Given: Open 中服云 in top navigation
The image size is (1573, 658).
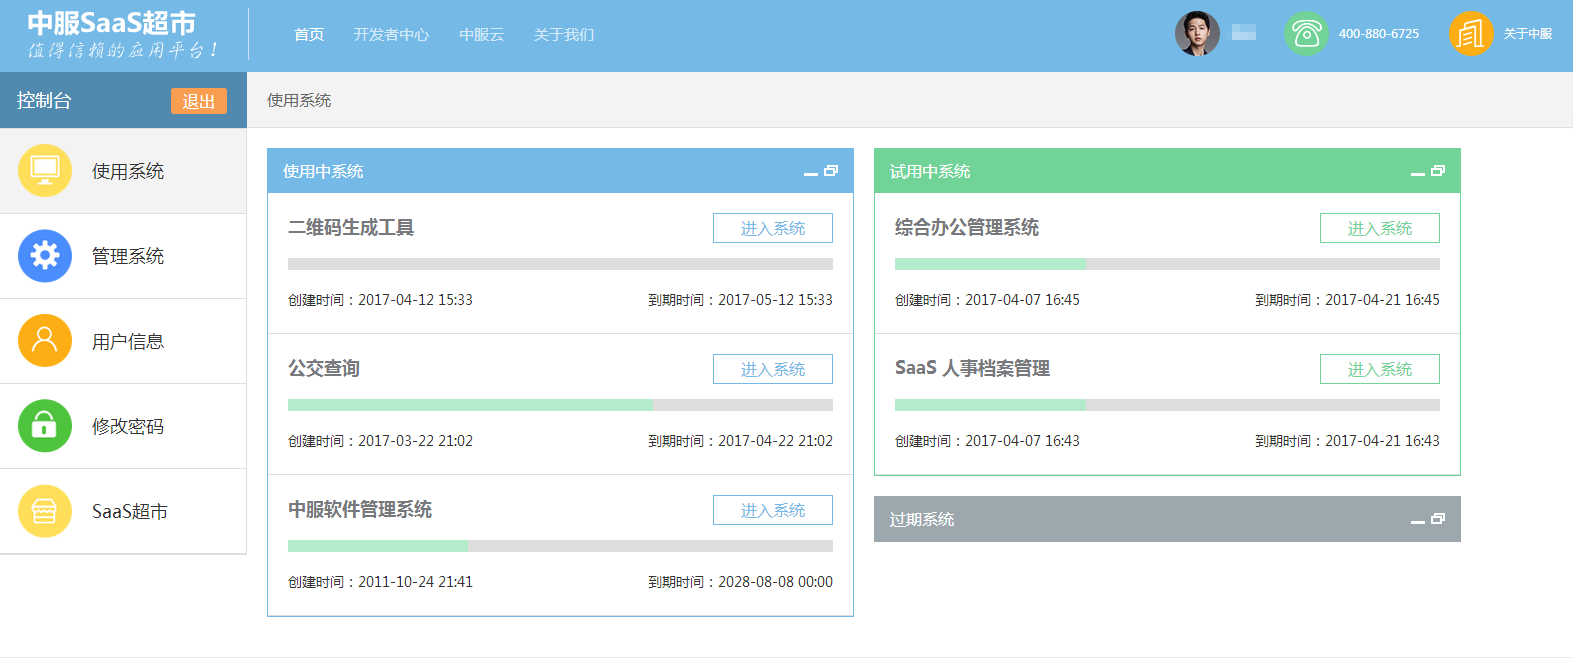Looking at the screenshot, I should tap(482, 35).
